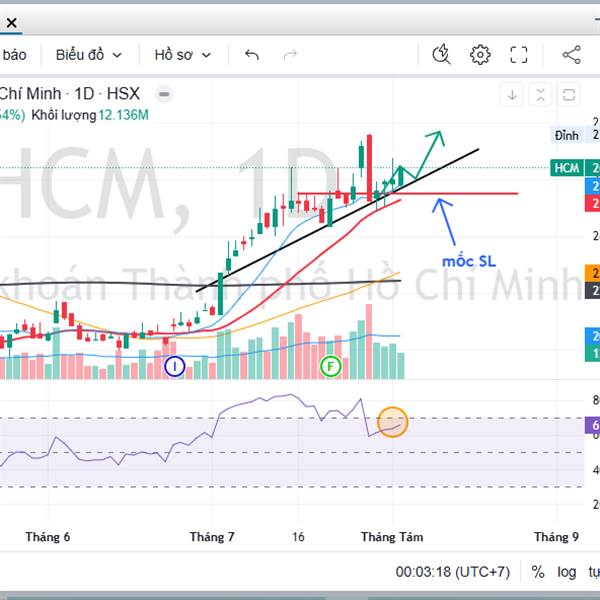Toggle fullscreen mode icon
The width and height of the screenshot is (600, 600).
(x=519, y=54)
